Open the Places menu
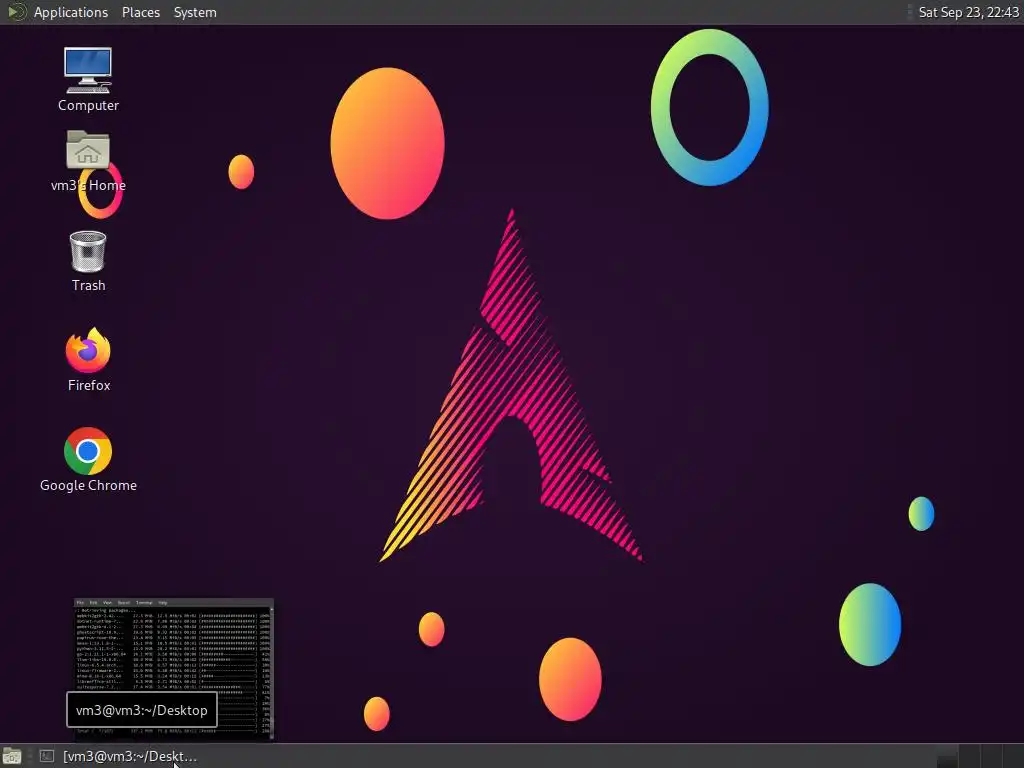 140,12
